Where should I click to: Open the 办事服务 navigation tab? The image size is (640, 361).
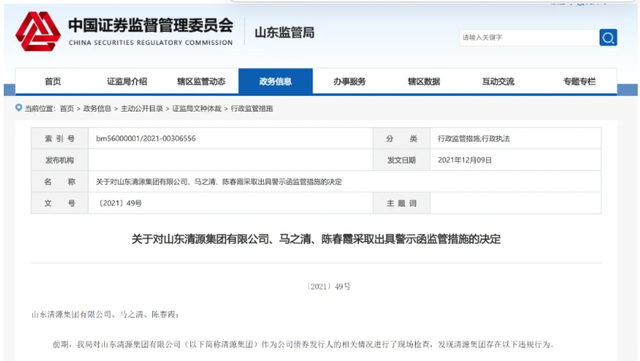(349, 81)
